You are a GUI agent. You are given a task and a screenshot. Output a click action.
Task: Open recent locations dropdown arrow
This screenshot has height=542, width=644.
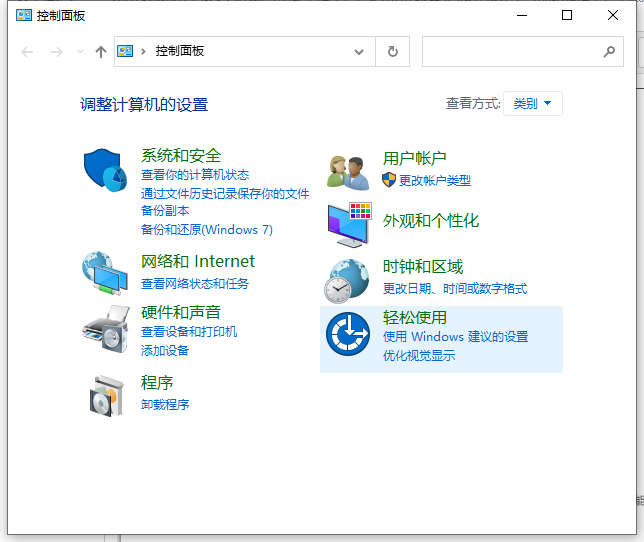[x=80, y=51]
